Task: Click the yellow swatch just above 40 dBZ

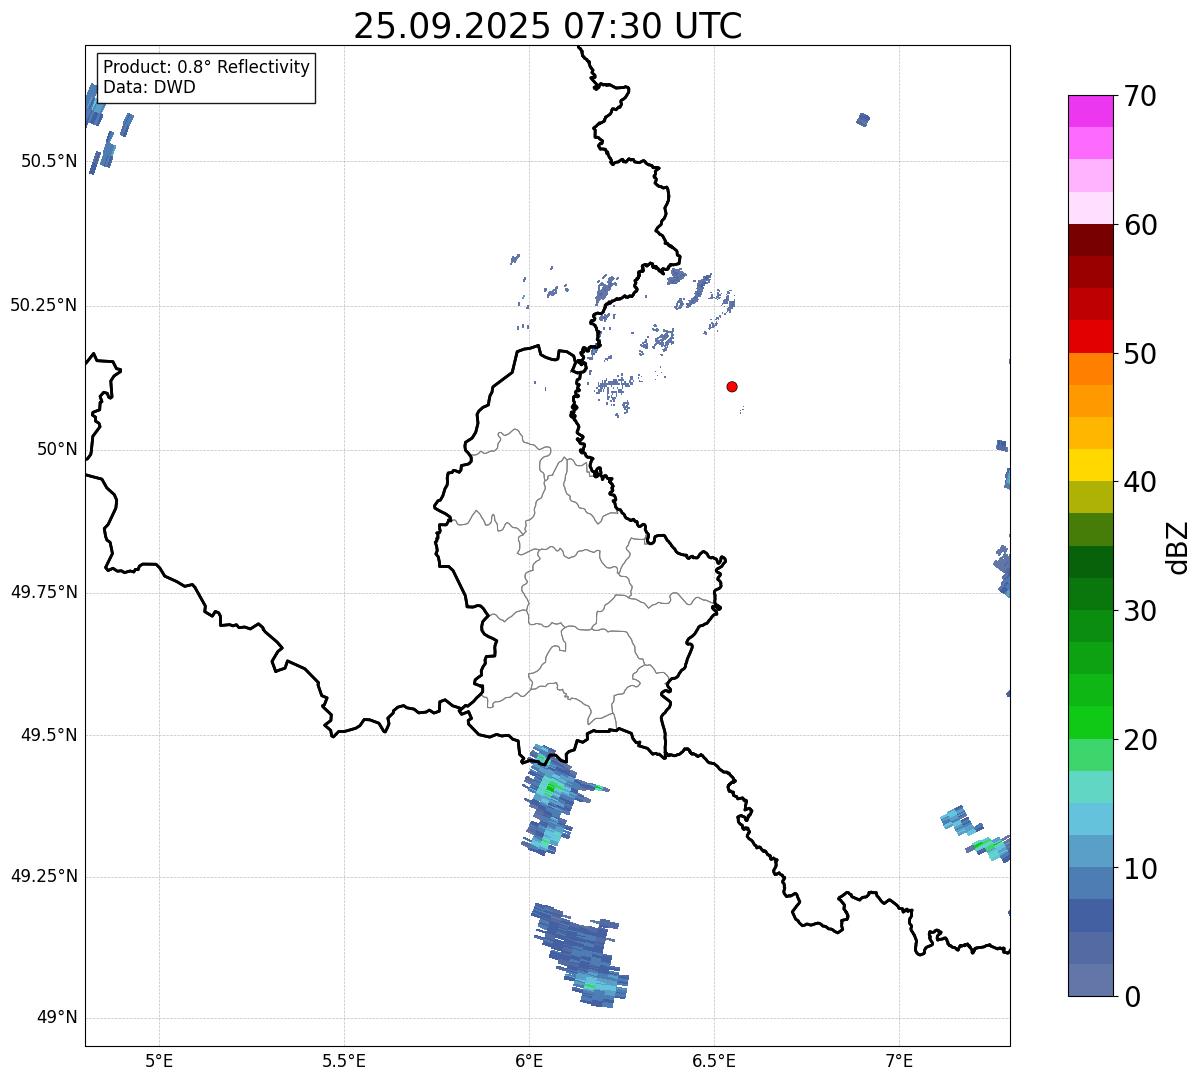Action: [x=1090, y=465]
